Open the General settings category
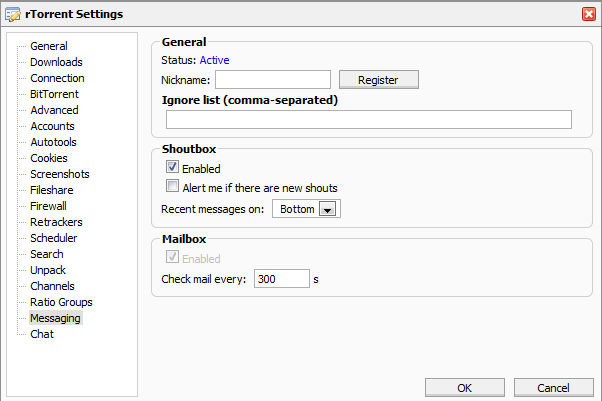 tap(48, 46)
